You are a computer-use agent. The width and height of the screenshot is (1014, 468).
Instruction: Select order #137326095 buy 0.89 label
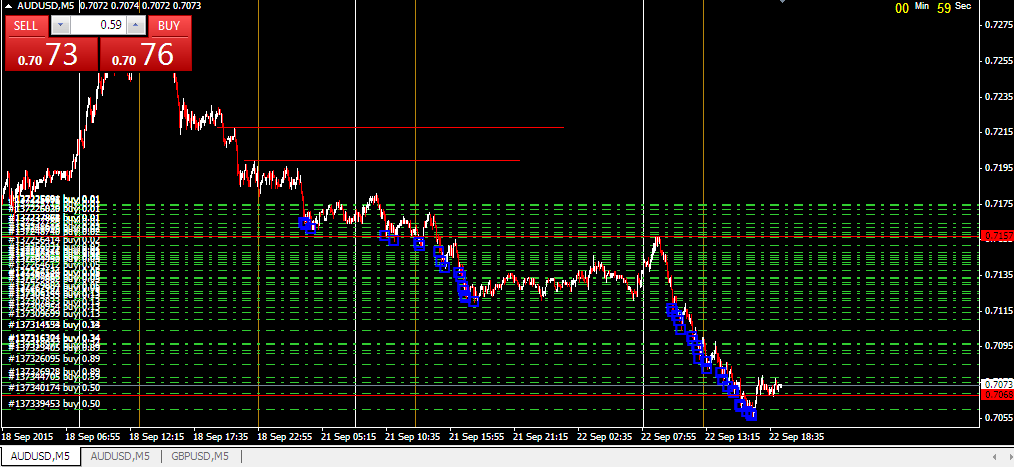(x=54, y=358)
